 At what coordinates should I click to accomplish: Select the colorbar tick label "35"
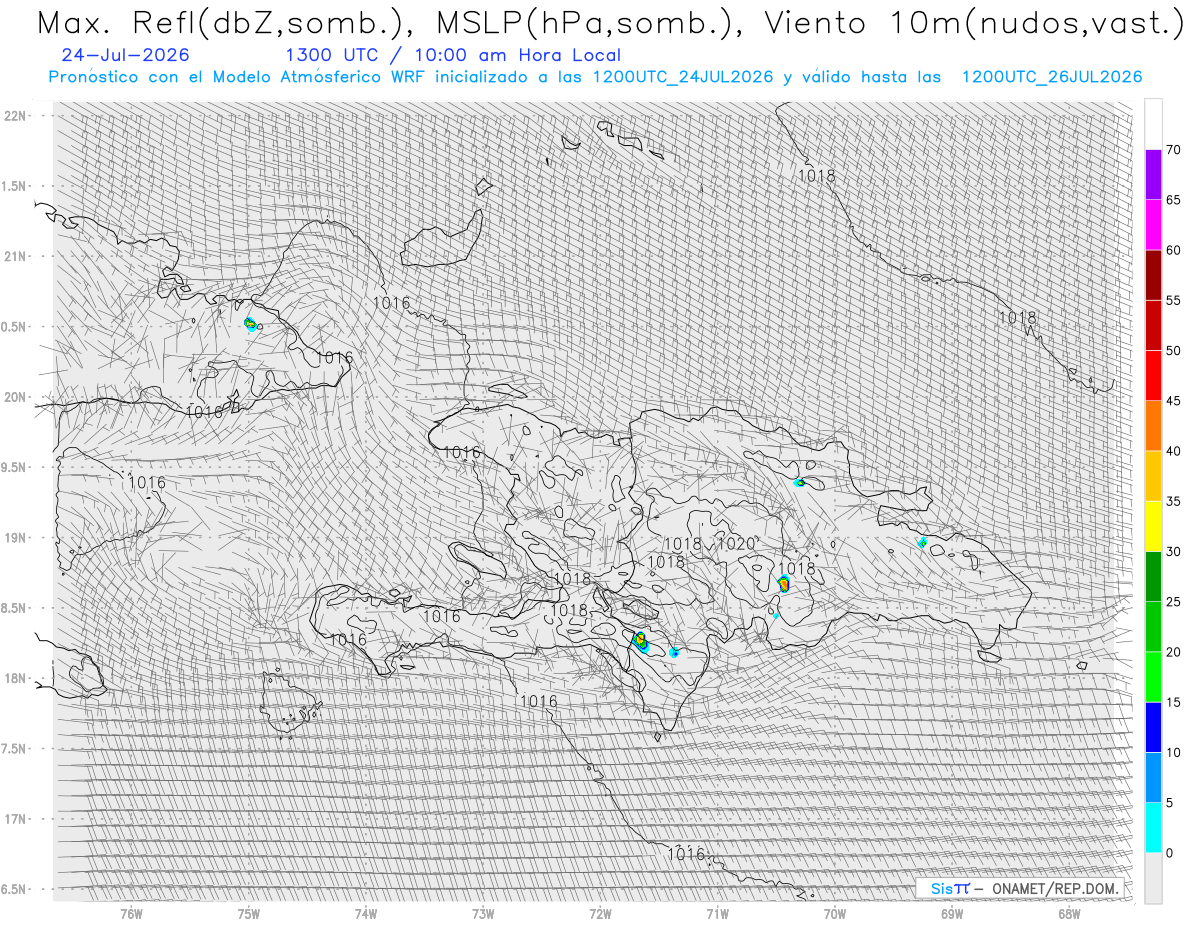tap(1173, 501)
